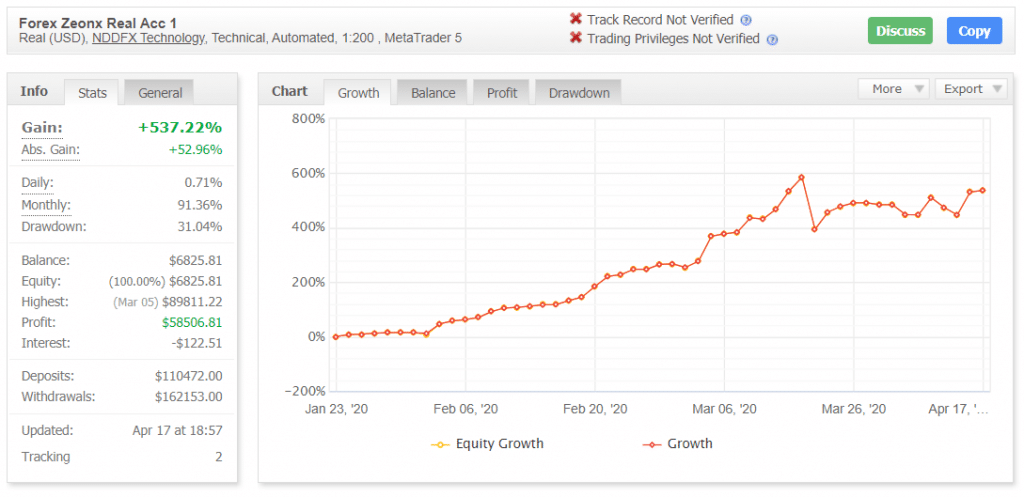Click the peak data point near 600%
The image size is (1024, 497).
802,178
